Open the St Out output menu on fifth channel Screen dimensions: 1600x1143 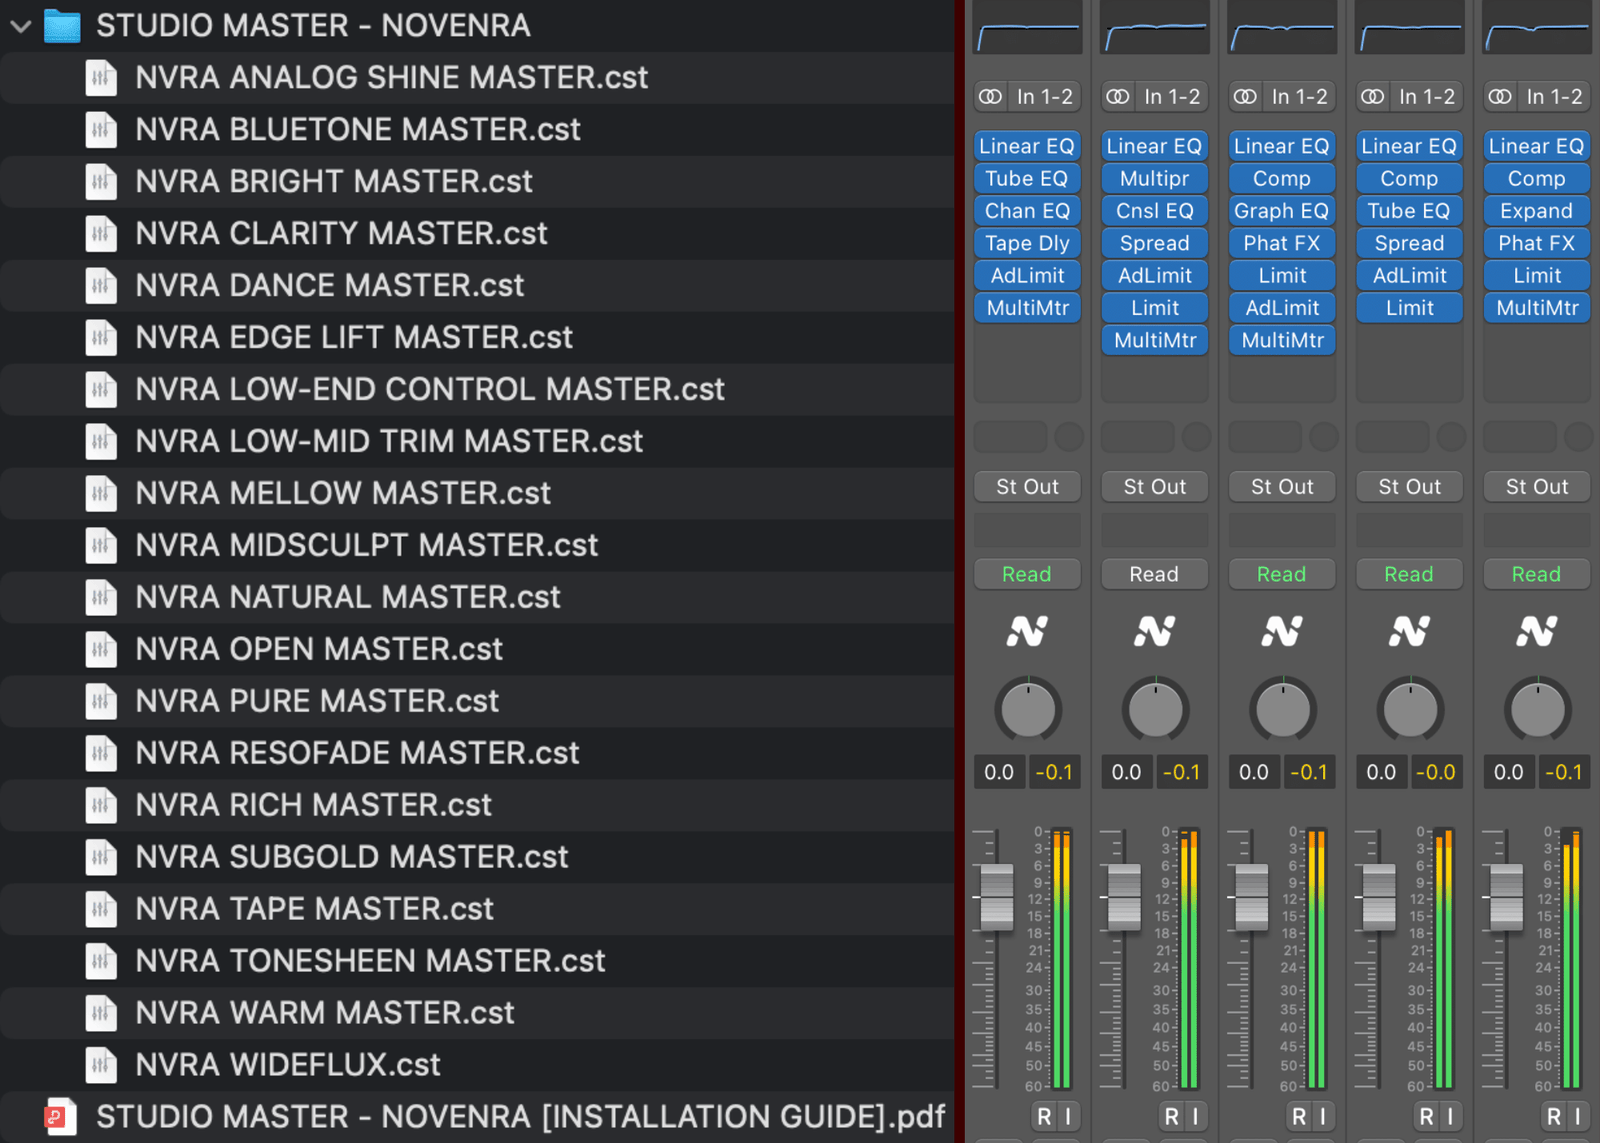click(x=1536, y=487)
